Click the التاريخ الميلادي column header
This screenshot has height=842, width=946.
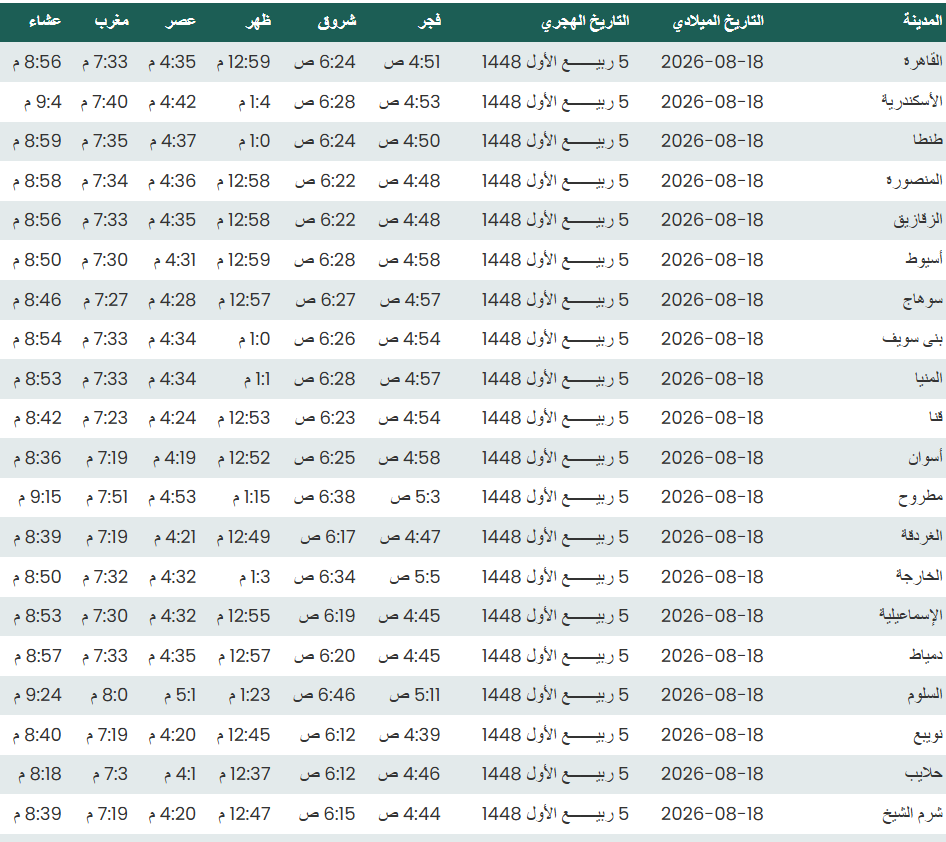pyautogui.click(x=718, y=21)
